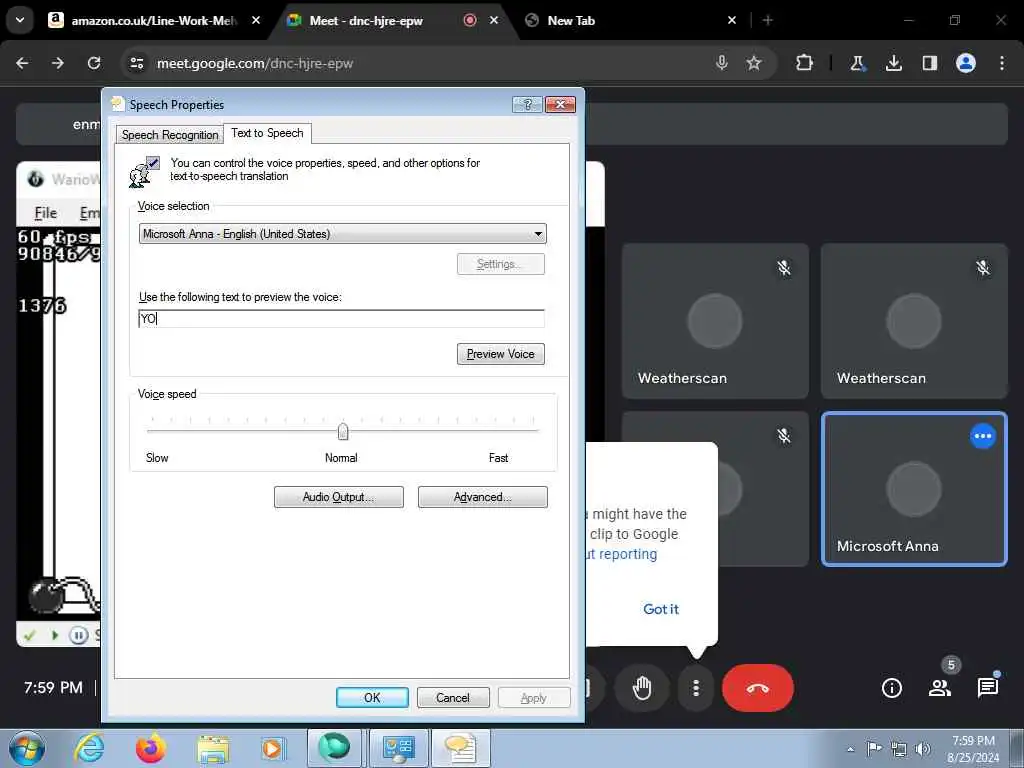Select the Microsoft Anna participant tile
The image size is (1024, 768).
click(914, 488)
